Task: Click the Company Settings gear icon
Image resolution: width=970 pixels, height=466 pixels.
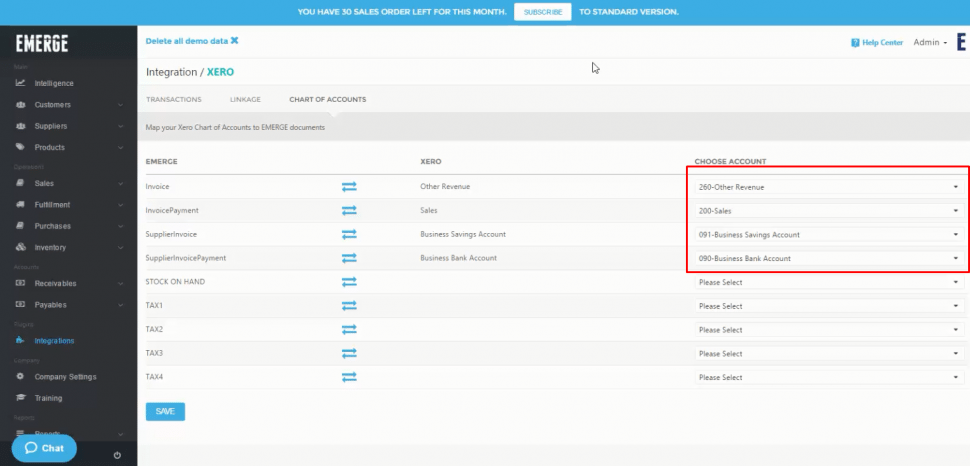Action: (x=20, y=376)
